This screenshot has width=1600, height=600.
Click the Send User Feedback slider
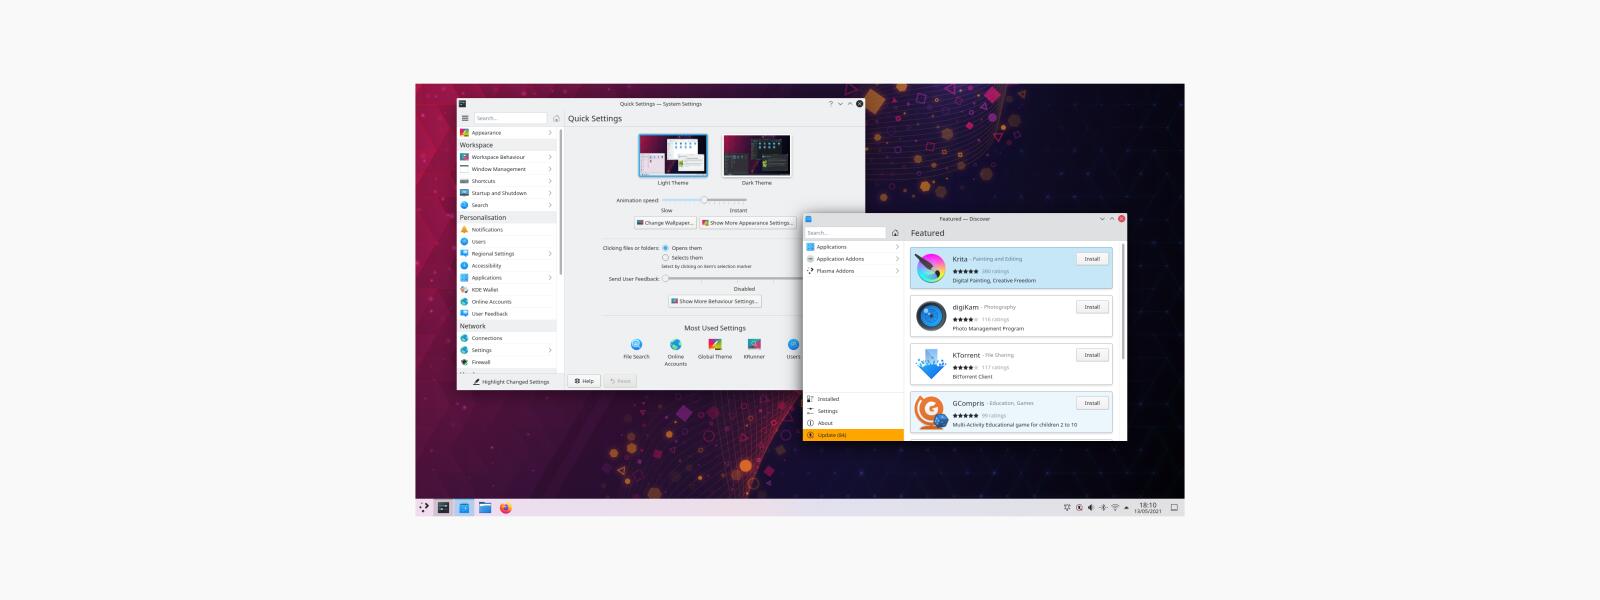[731, 279]
